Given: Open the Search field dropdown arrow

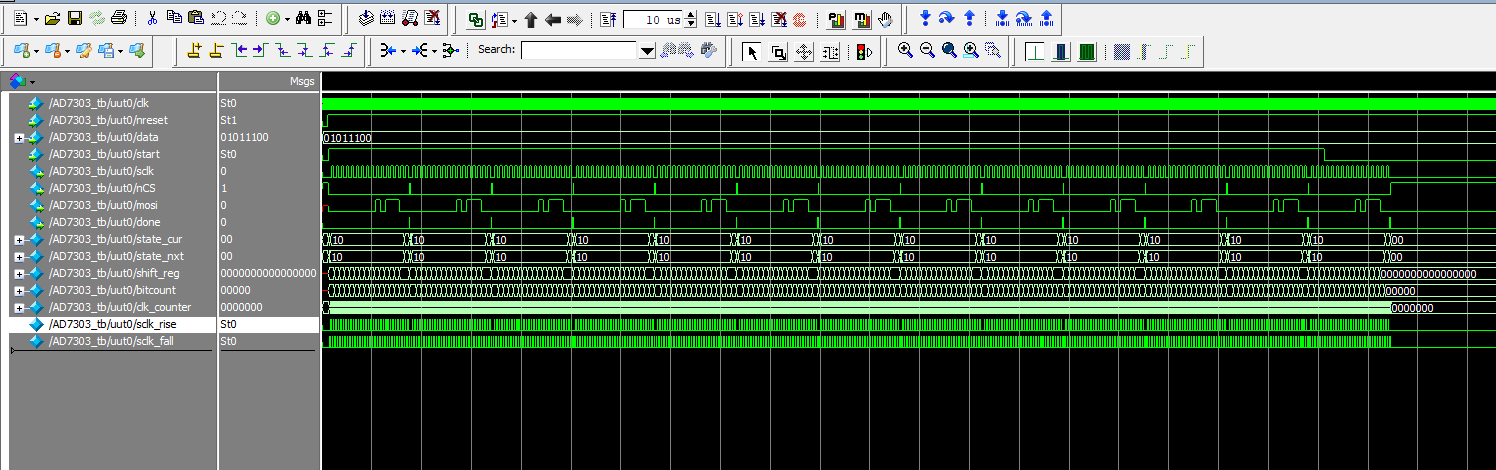Looking at the screenshot, I should (646, 50).
